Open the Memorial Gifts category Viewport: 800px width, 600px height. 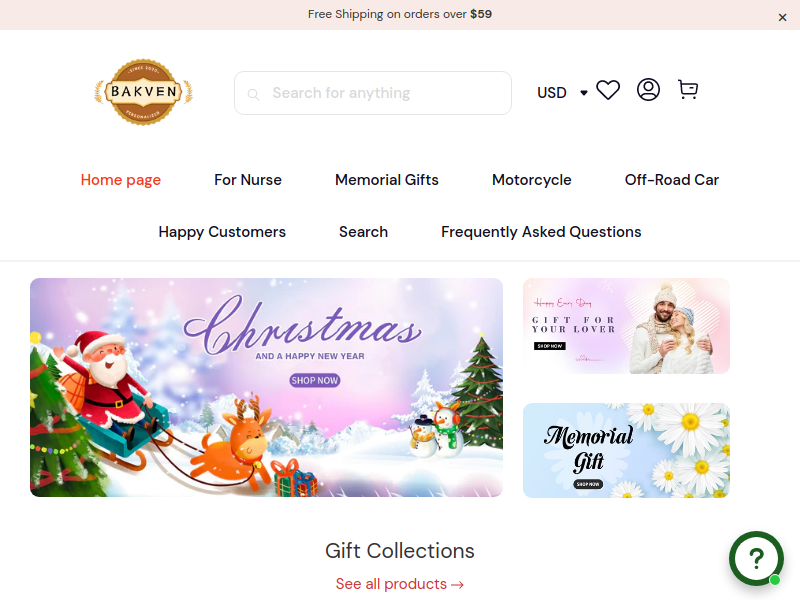click(x=387, y=180)
